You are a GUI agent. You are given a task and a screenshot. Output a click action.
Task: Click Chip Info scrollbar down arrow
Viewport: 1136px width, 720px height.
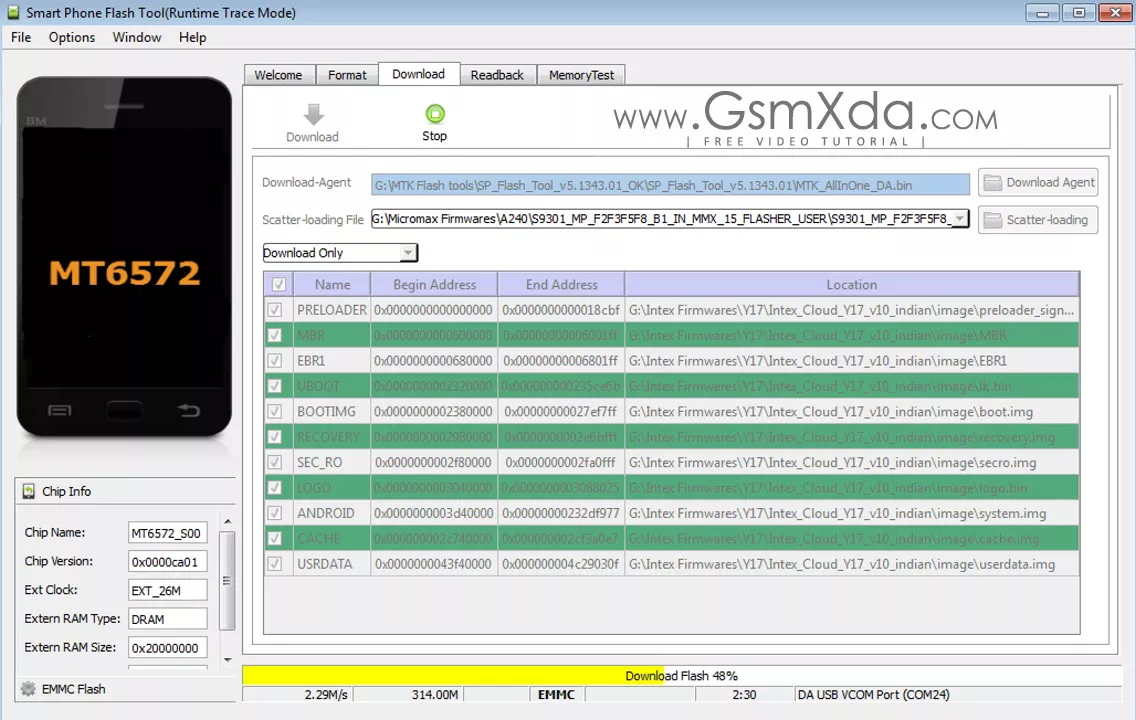[227, 659]
